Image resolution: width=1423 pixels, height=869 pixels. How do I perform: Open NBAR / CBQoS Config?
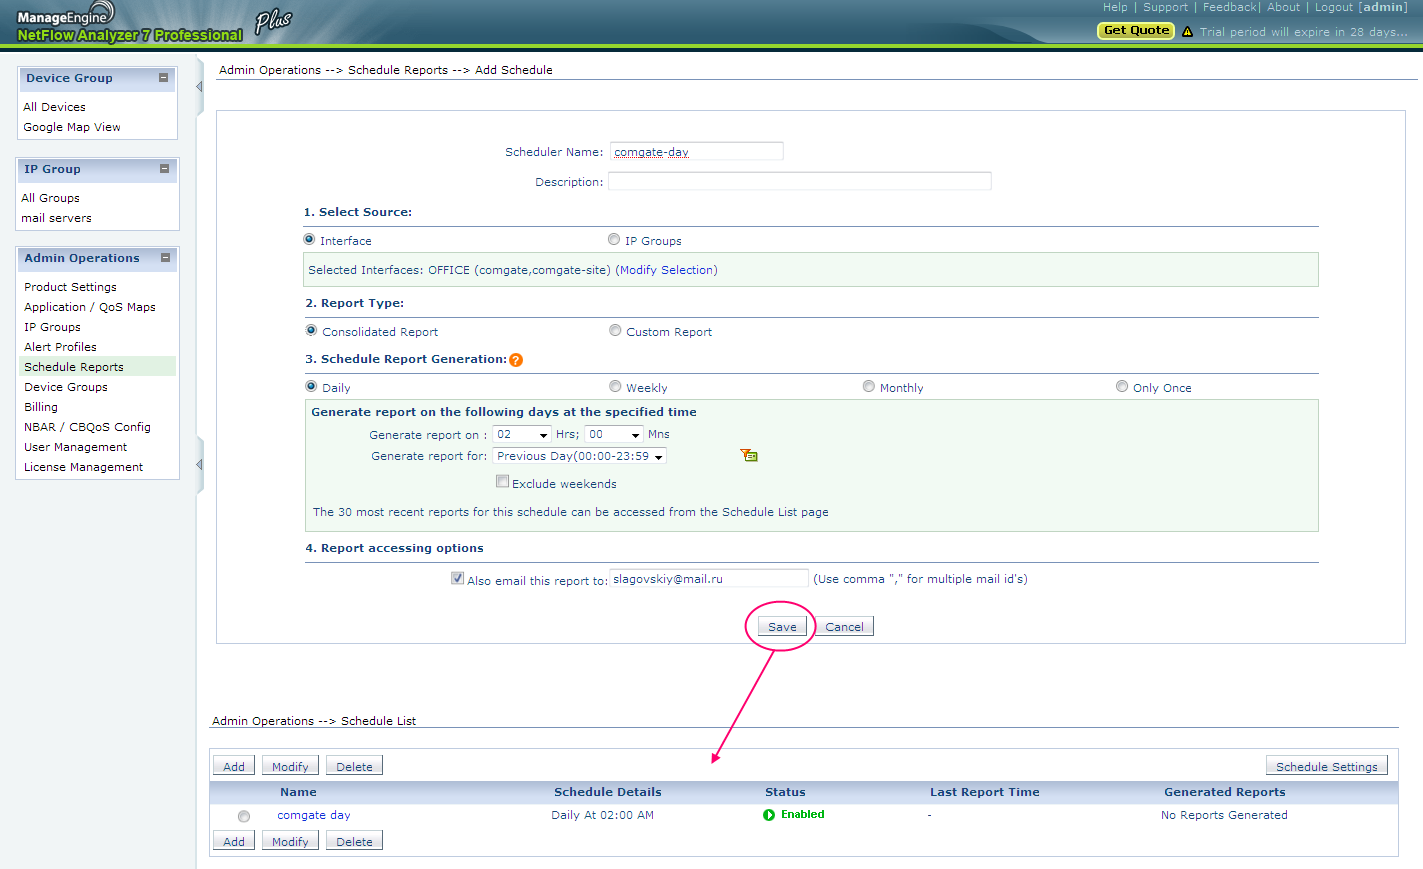[x=87, y=427]
